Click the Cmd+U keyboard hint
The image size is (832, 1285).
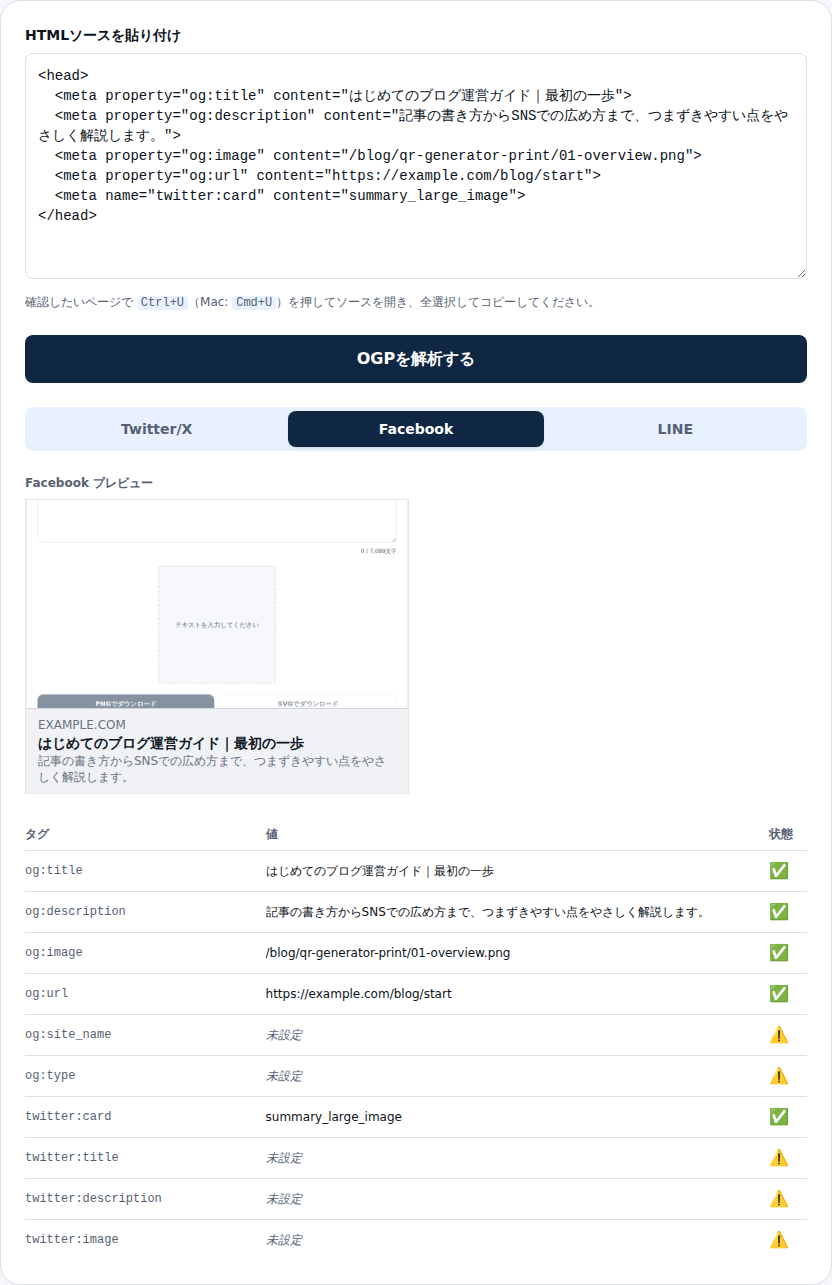click(254, 302)
